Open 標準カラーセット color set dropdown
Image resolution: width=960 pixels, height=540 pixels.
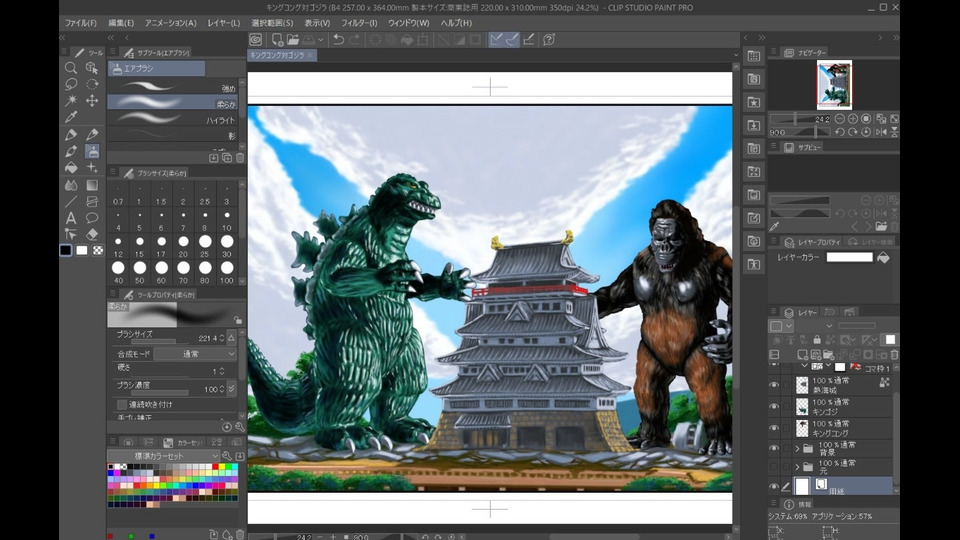pyautogui.click(x=163, y=456)
